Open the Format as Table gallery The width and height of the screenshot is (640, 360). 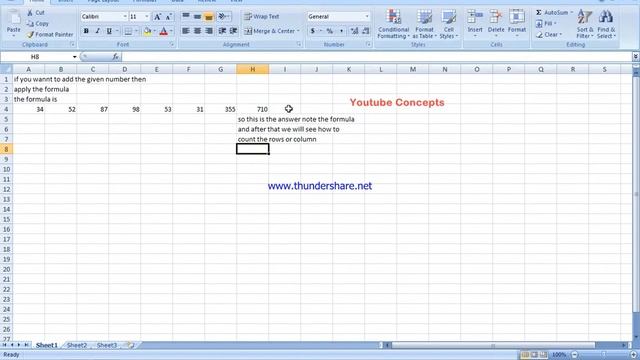(424, 24)
